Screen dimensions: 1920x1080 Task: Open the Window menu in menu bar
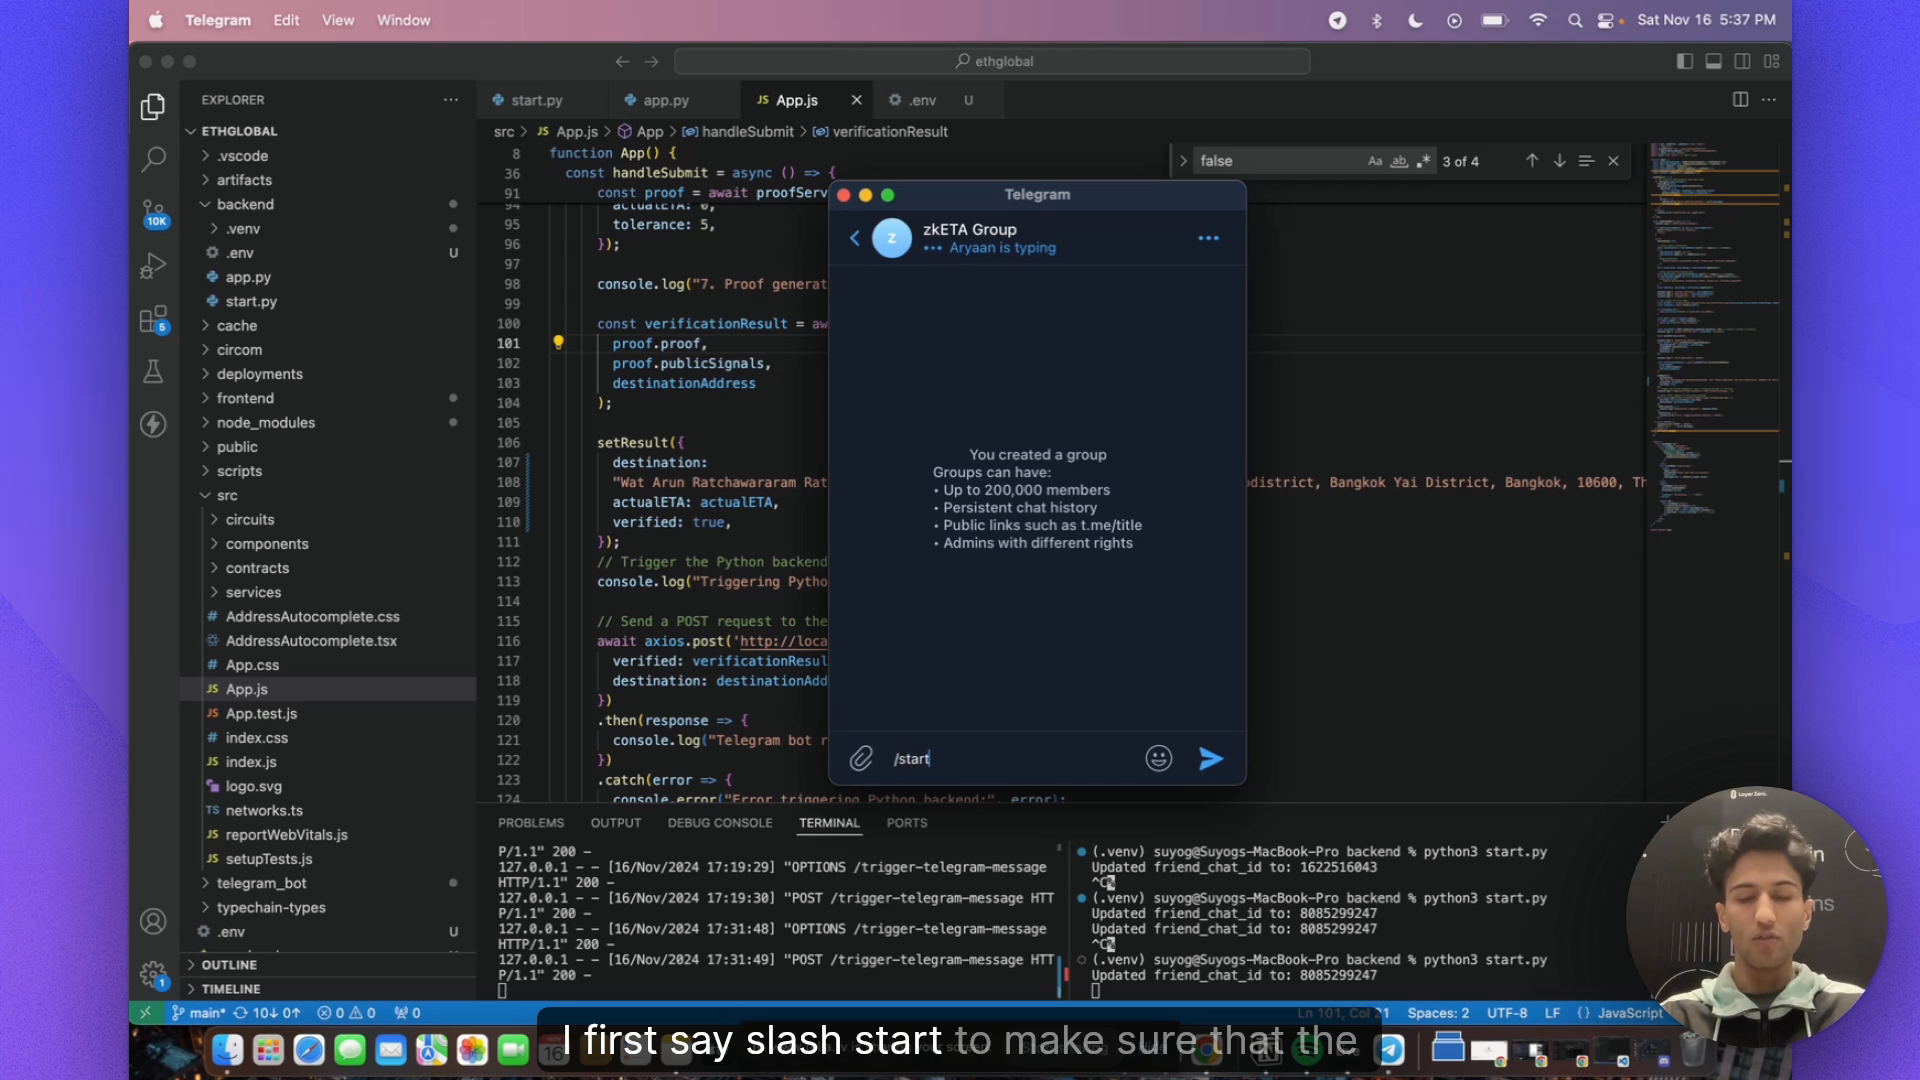tap(403, 20)
